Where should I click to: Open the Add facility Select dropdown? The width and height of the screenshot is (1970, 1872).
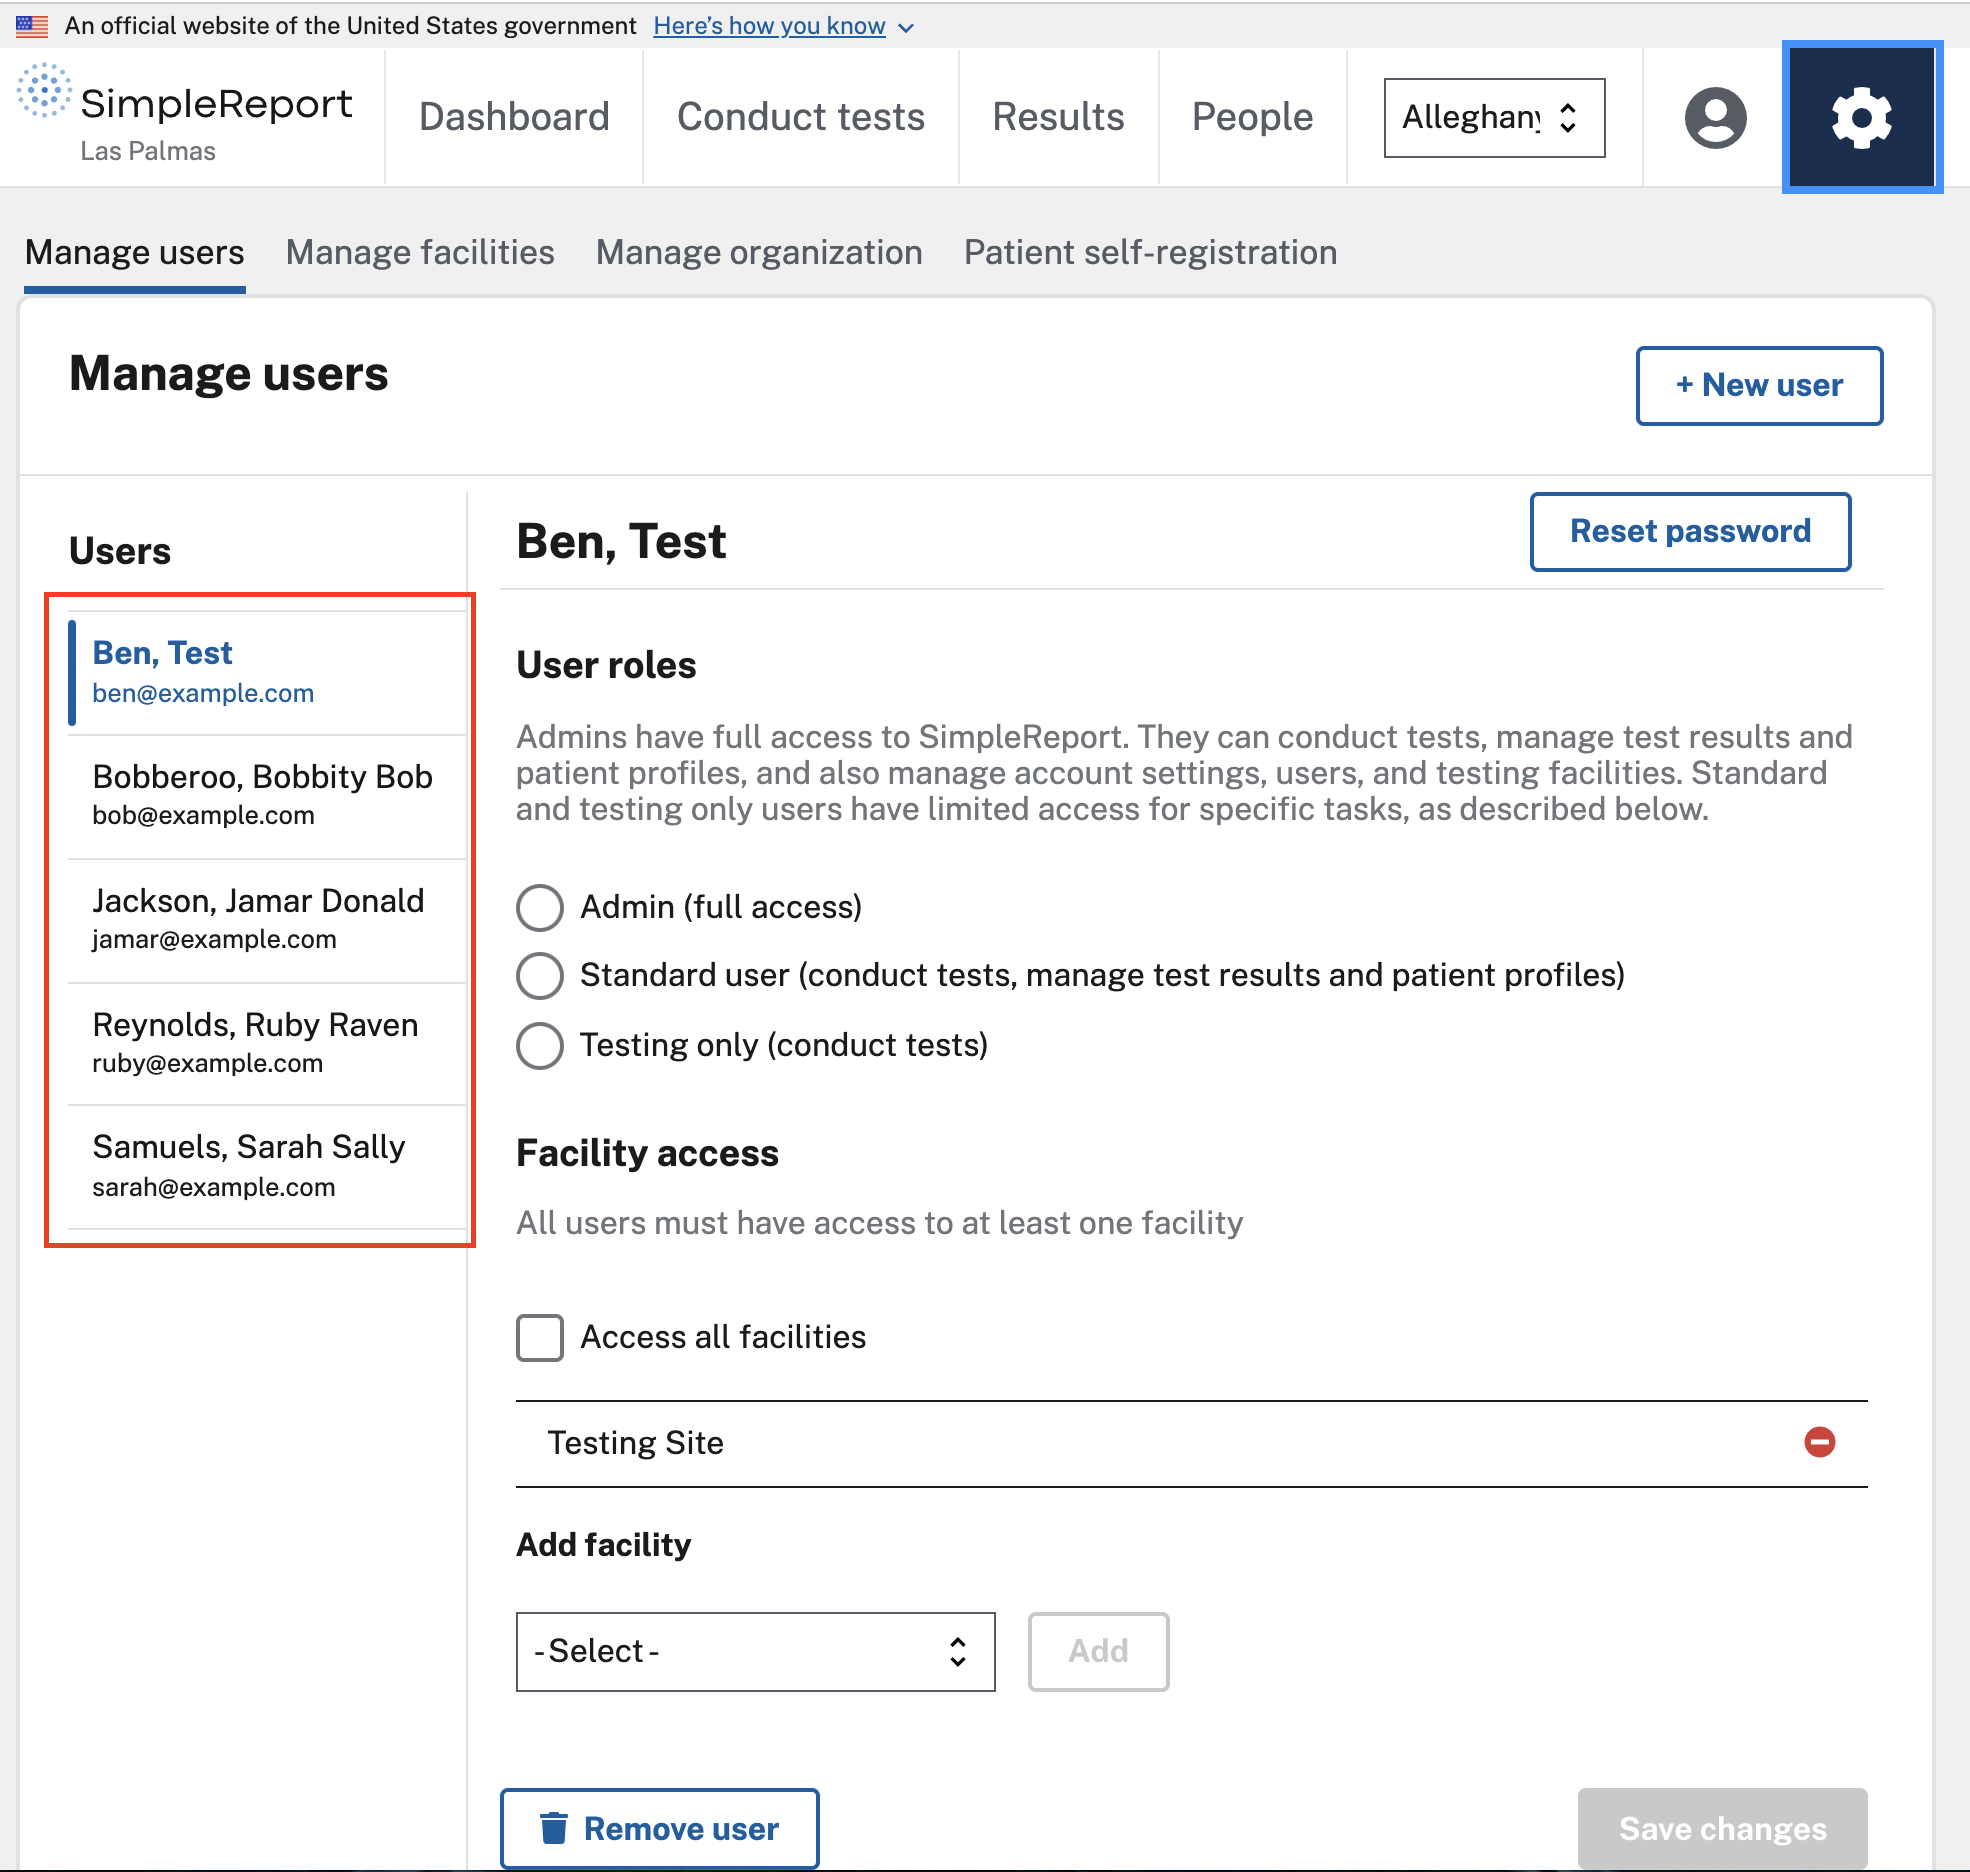[x=755, y=1651]
